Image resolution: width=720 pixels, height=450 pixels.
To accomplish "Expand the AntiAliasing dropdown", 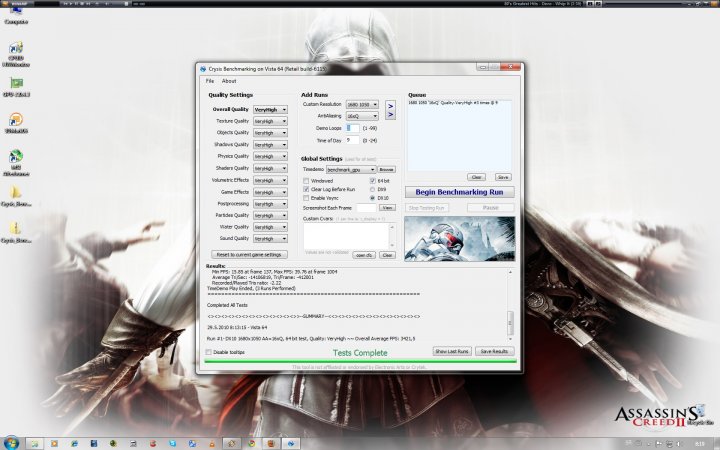I will click(362, 116).
